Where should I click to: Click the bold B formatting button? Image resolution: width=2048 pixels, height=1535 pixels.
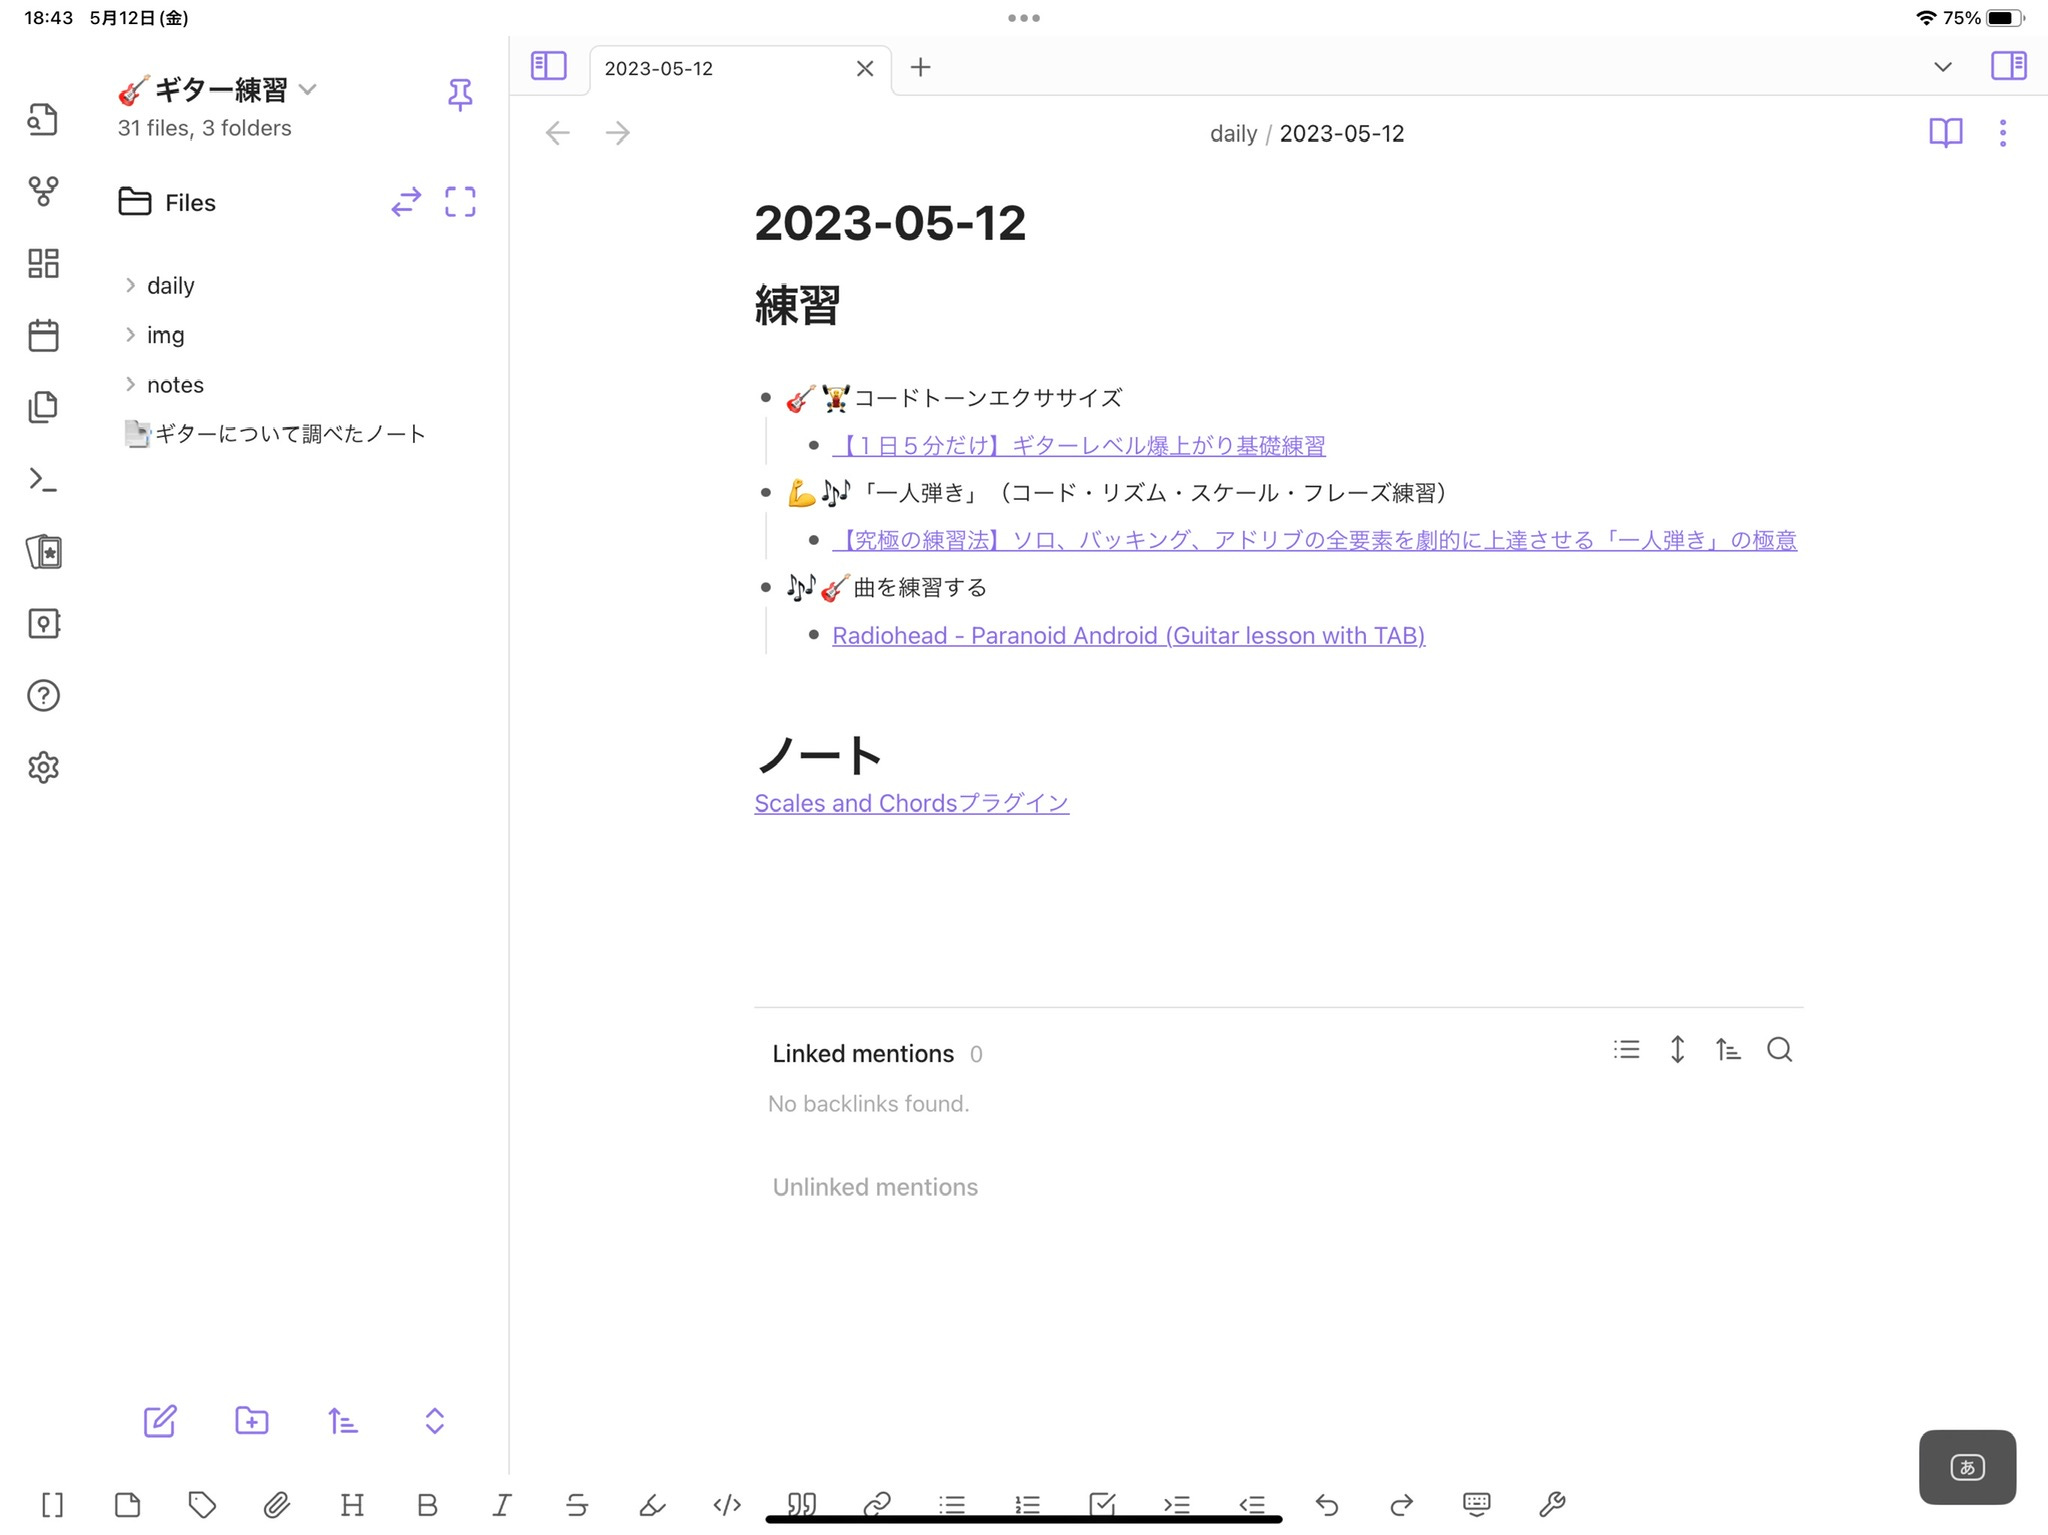[427, 1504]
